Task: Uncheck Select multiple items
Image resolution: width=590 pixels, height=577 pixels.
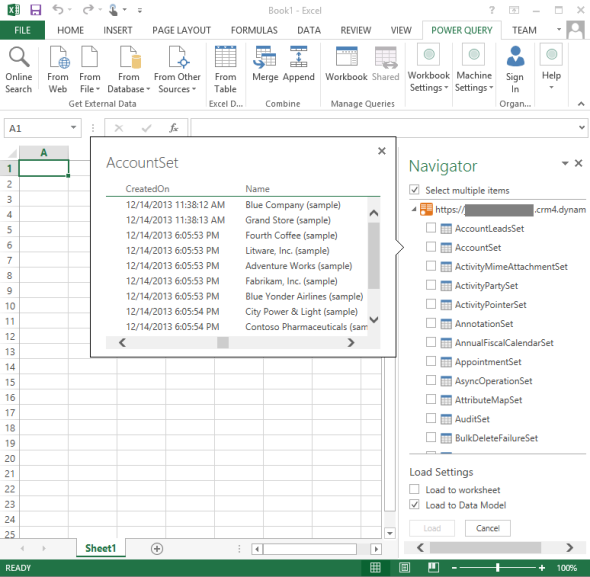Action: pyautogui.click(x=414, y=190)
